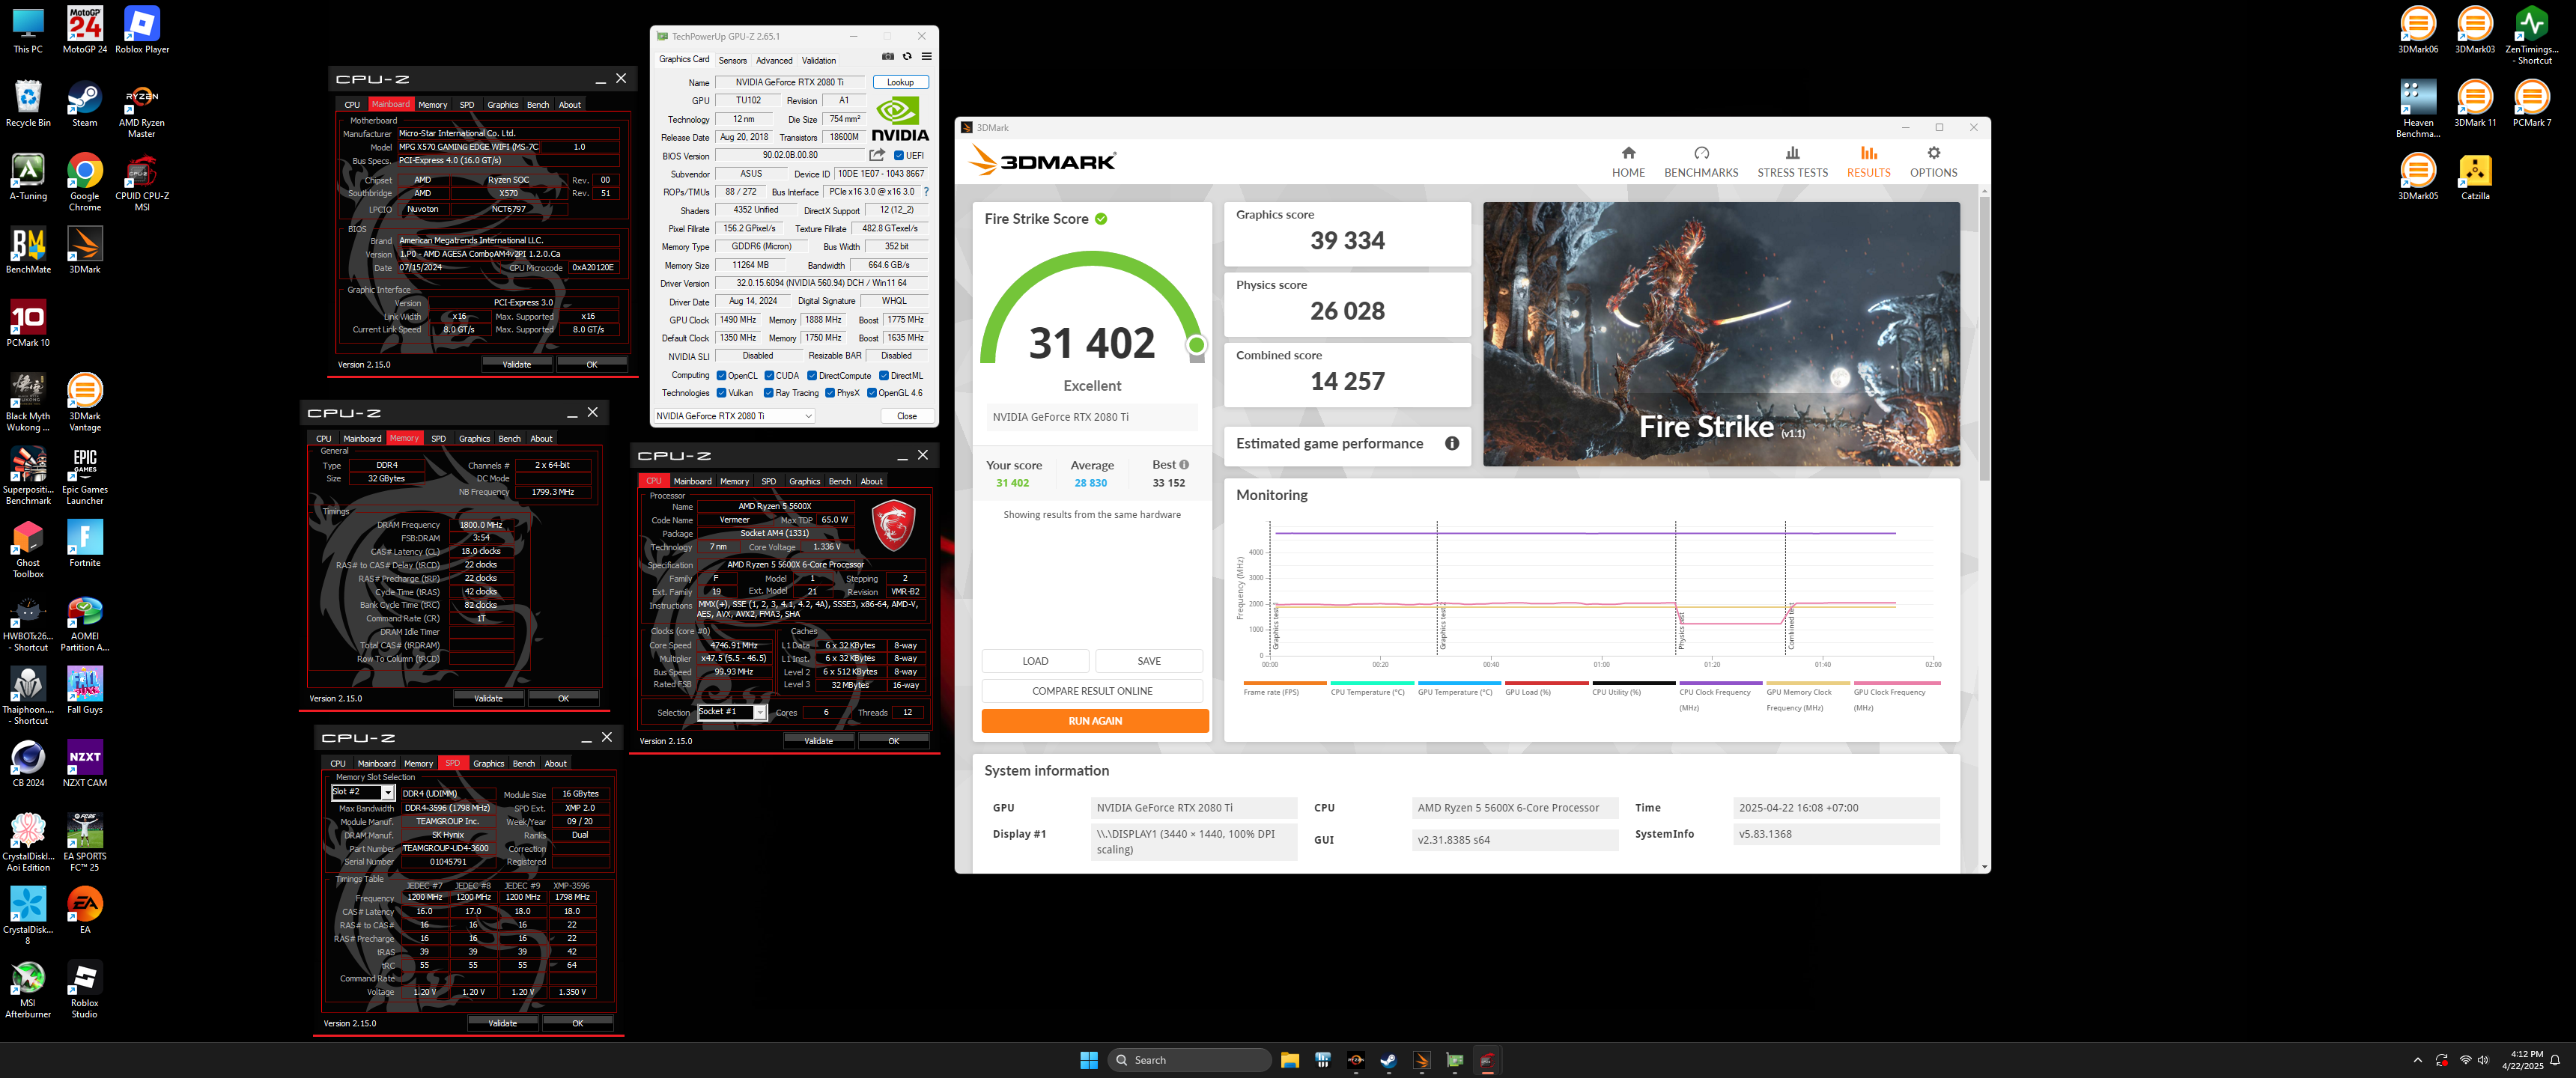The width and height of the screenshot is (2576, 1078).
Task: Open the GPU-Z hamburger menu
Action: (x=926, y=57)
